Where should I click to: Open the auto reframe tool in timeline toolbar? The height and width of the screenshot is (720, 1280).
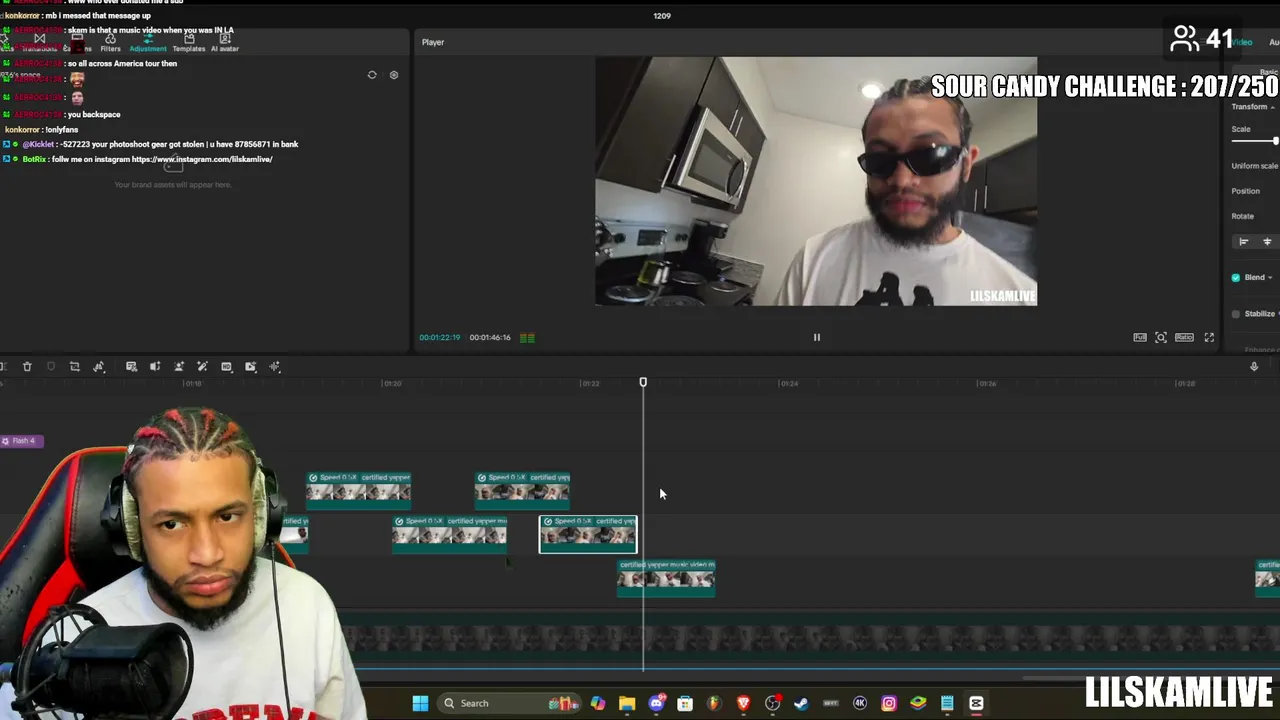coord(155,367)
